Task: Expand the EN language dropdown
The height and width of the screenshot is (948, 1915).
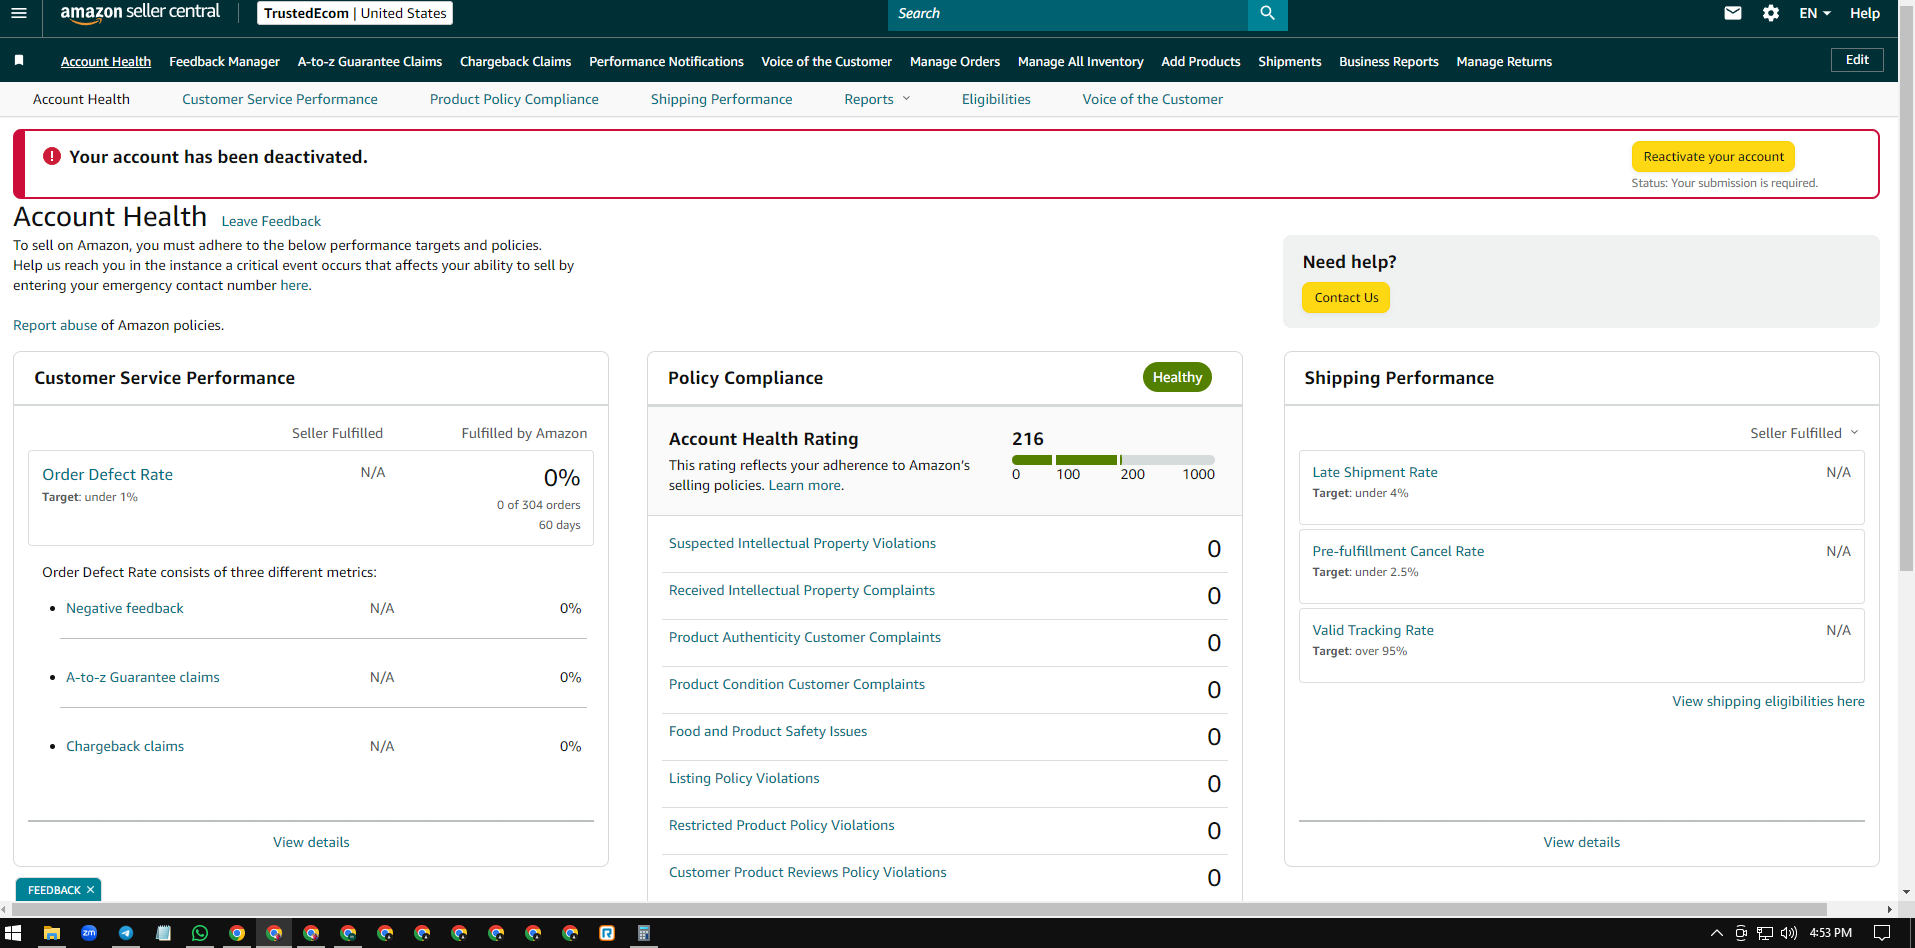Action: pyautogui.click(x=1814, y=13)
